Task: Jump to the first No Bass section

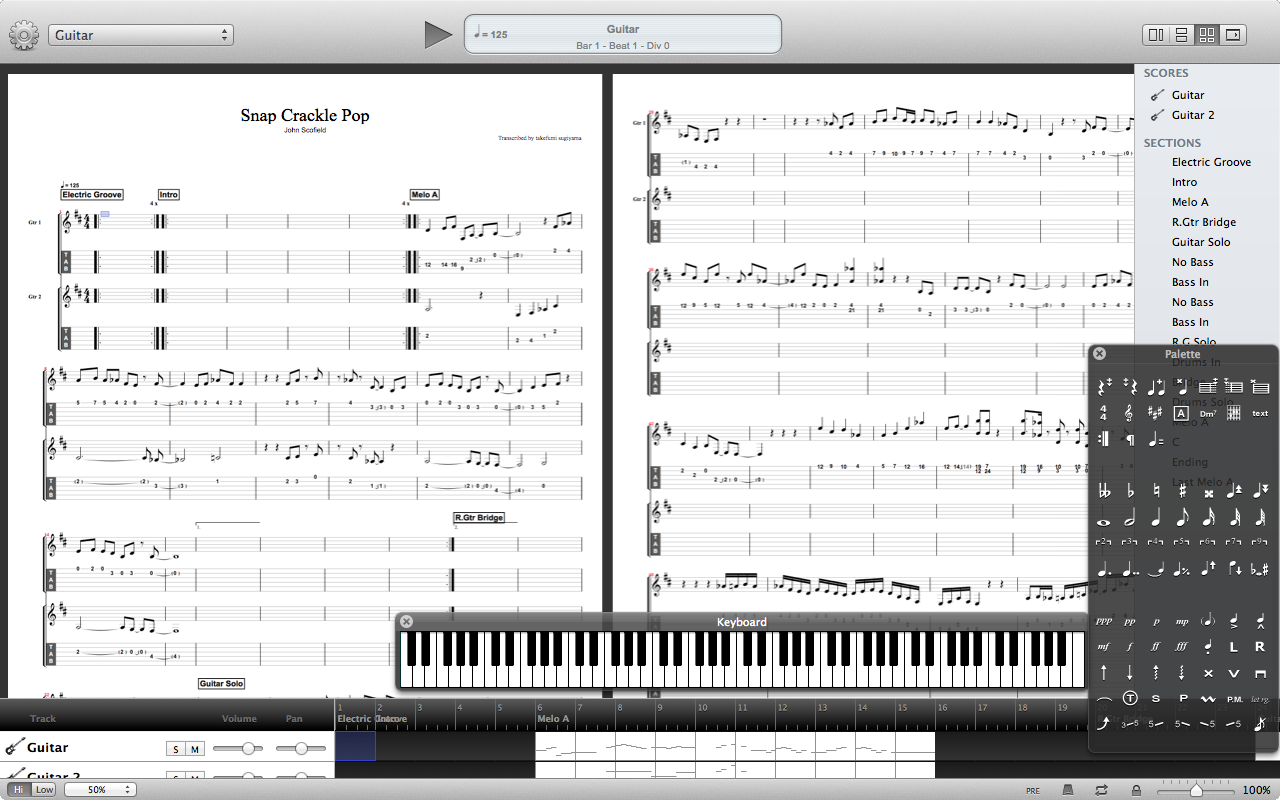Action: pyautogui.click(x=1192, y=262)
